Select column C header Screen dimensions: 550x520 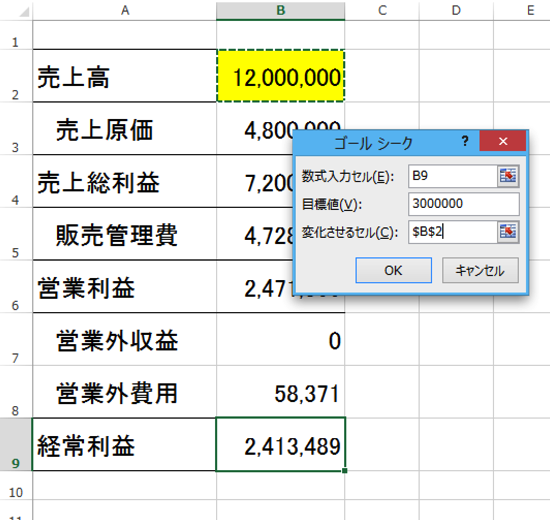tap(382, 11)
